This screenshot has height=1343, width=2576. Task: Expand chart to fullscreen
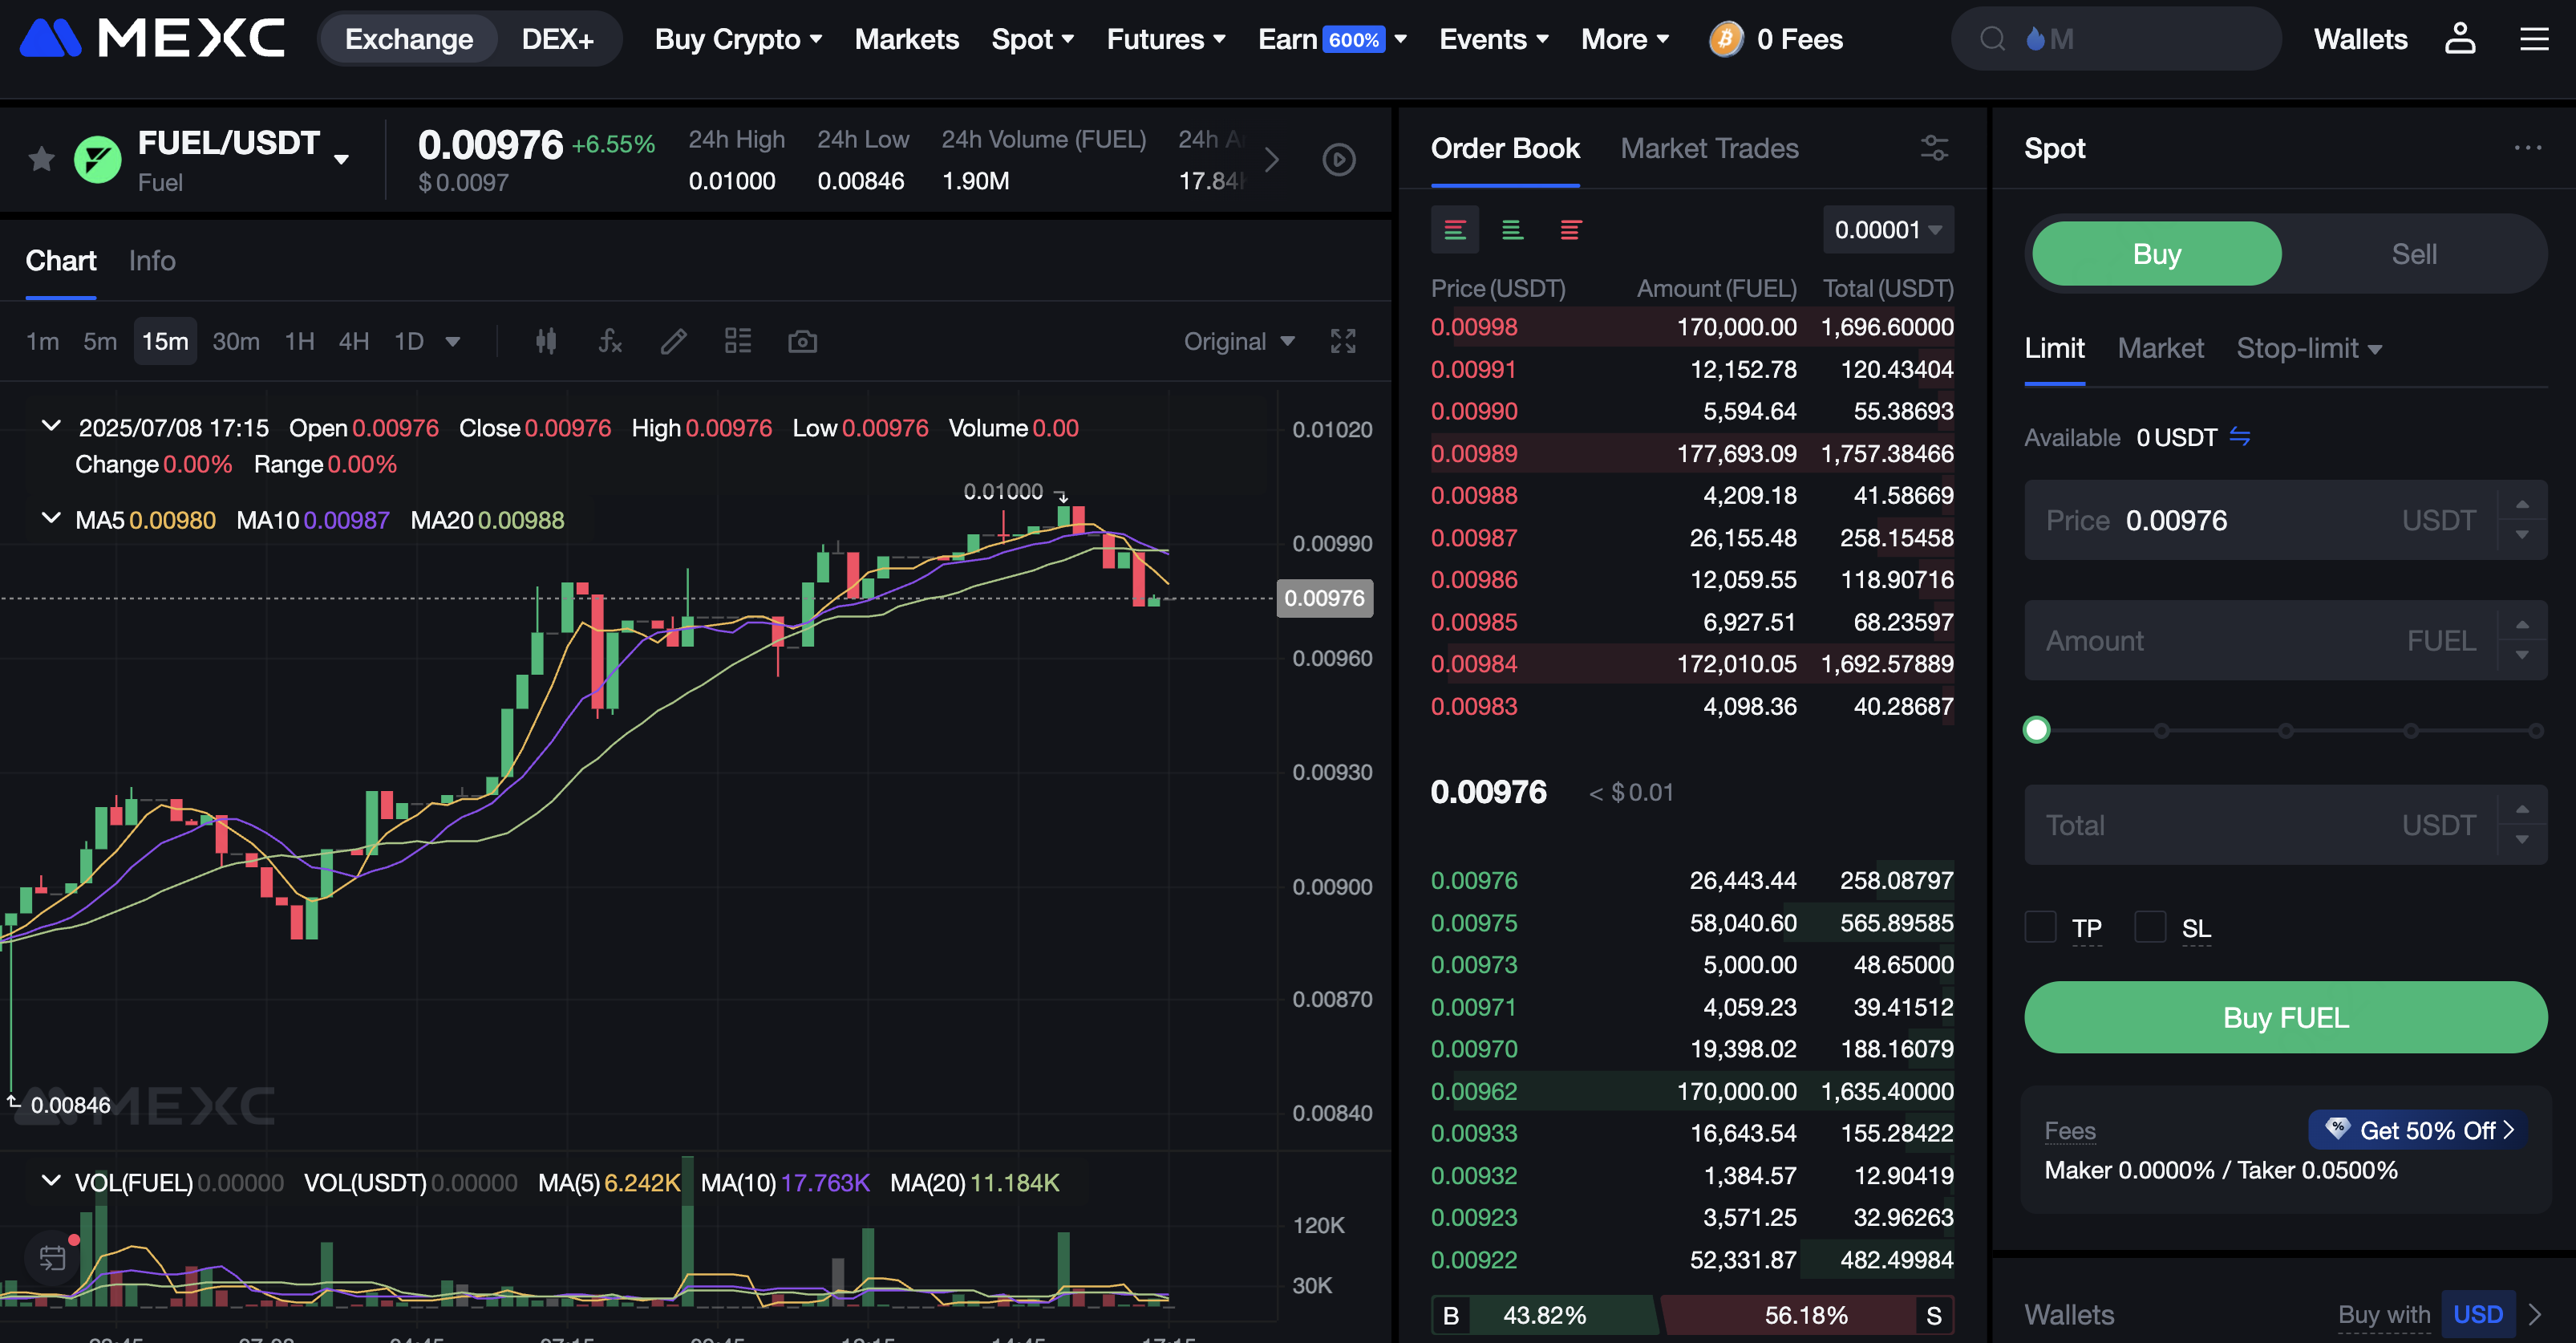1343,342
